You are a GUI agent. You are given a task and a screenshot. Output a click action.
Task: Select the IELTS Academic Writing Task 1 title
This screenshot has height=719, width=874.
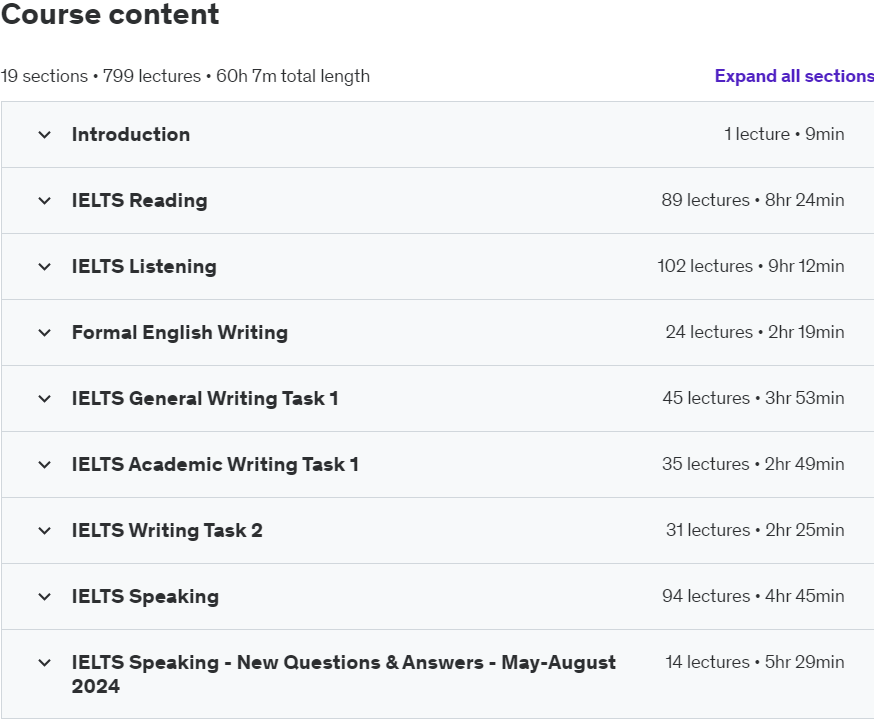tap(215, 464)
